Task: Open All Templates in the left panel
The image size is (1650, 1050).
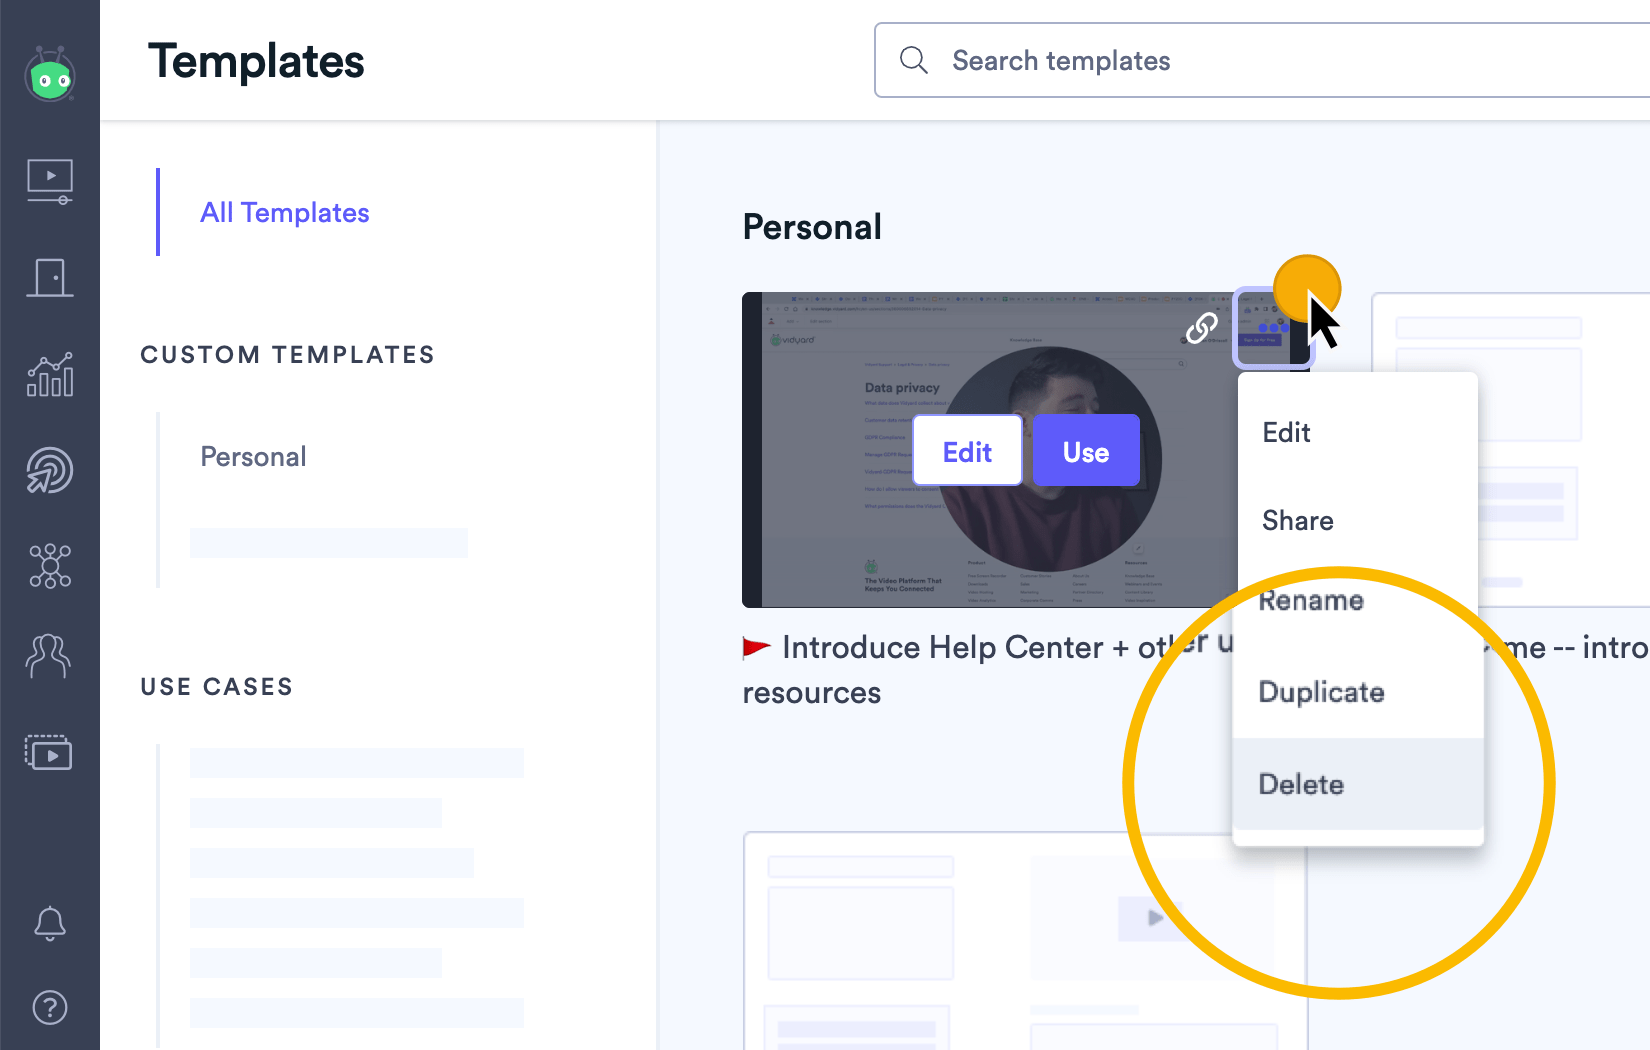Action: (284, 212)
